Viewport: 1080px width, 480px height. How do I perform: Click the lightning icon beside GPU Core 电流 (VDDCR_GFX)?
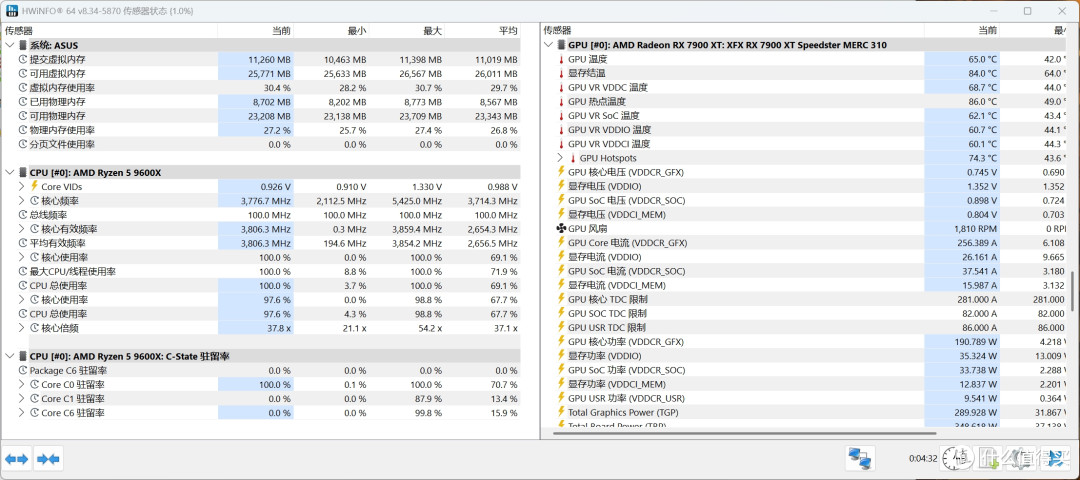pos(561,242)
